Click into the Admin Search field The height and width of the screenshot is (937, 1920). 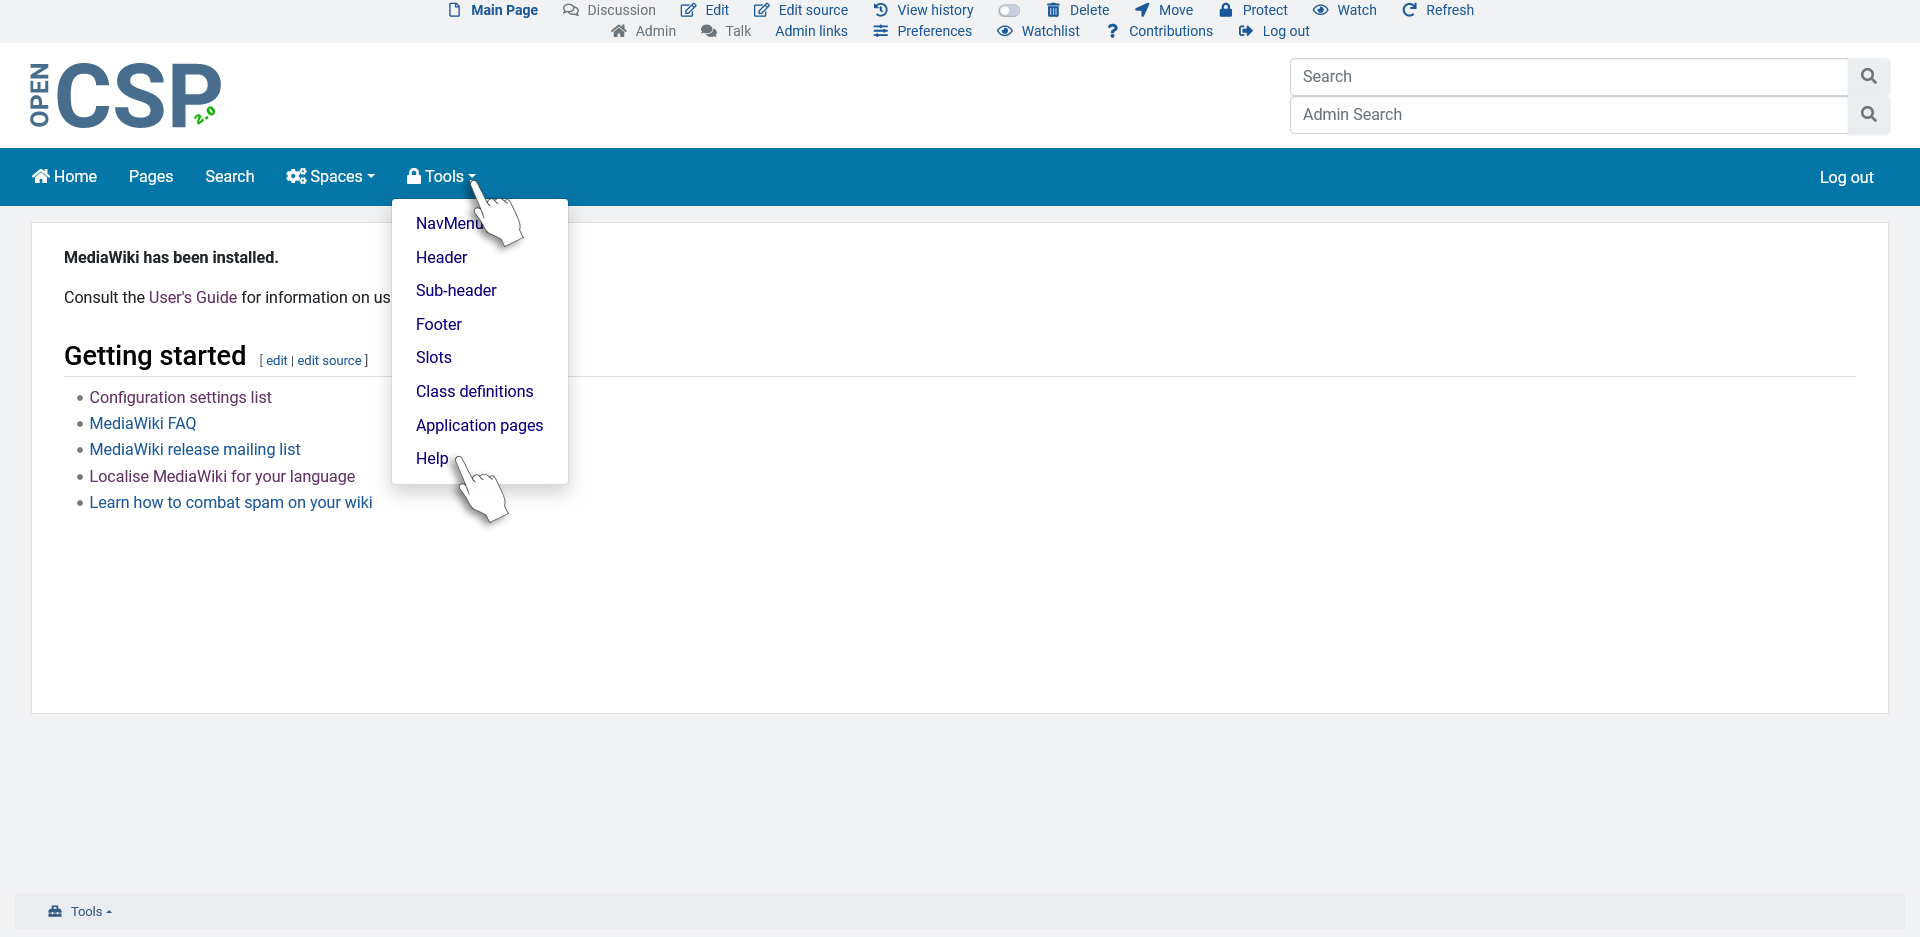(x=1568, y=115)
